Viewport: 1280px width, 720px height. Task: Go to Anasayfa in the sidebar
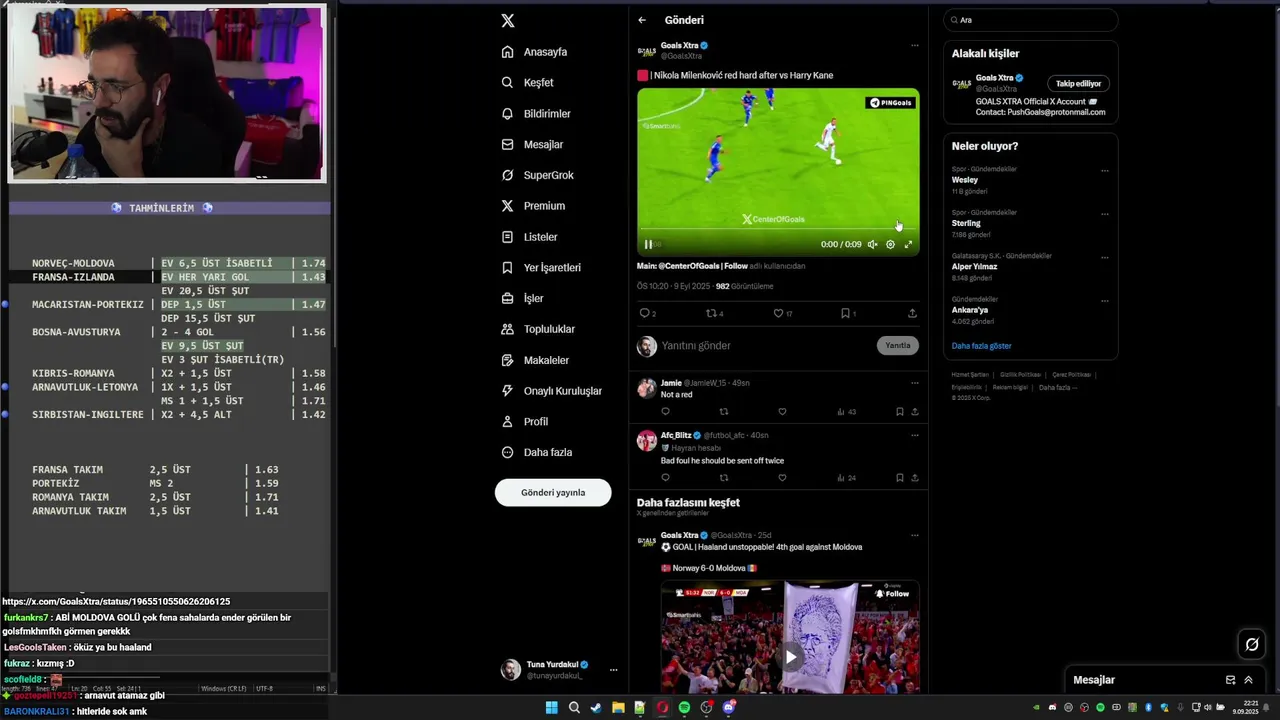[535, 52]
